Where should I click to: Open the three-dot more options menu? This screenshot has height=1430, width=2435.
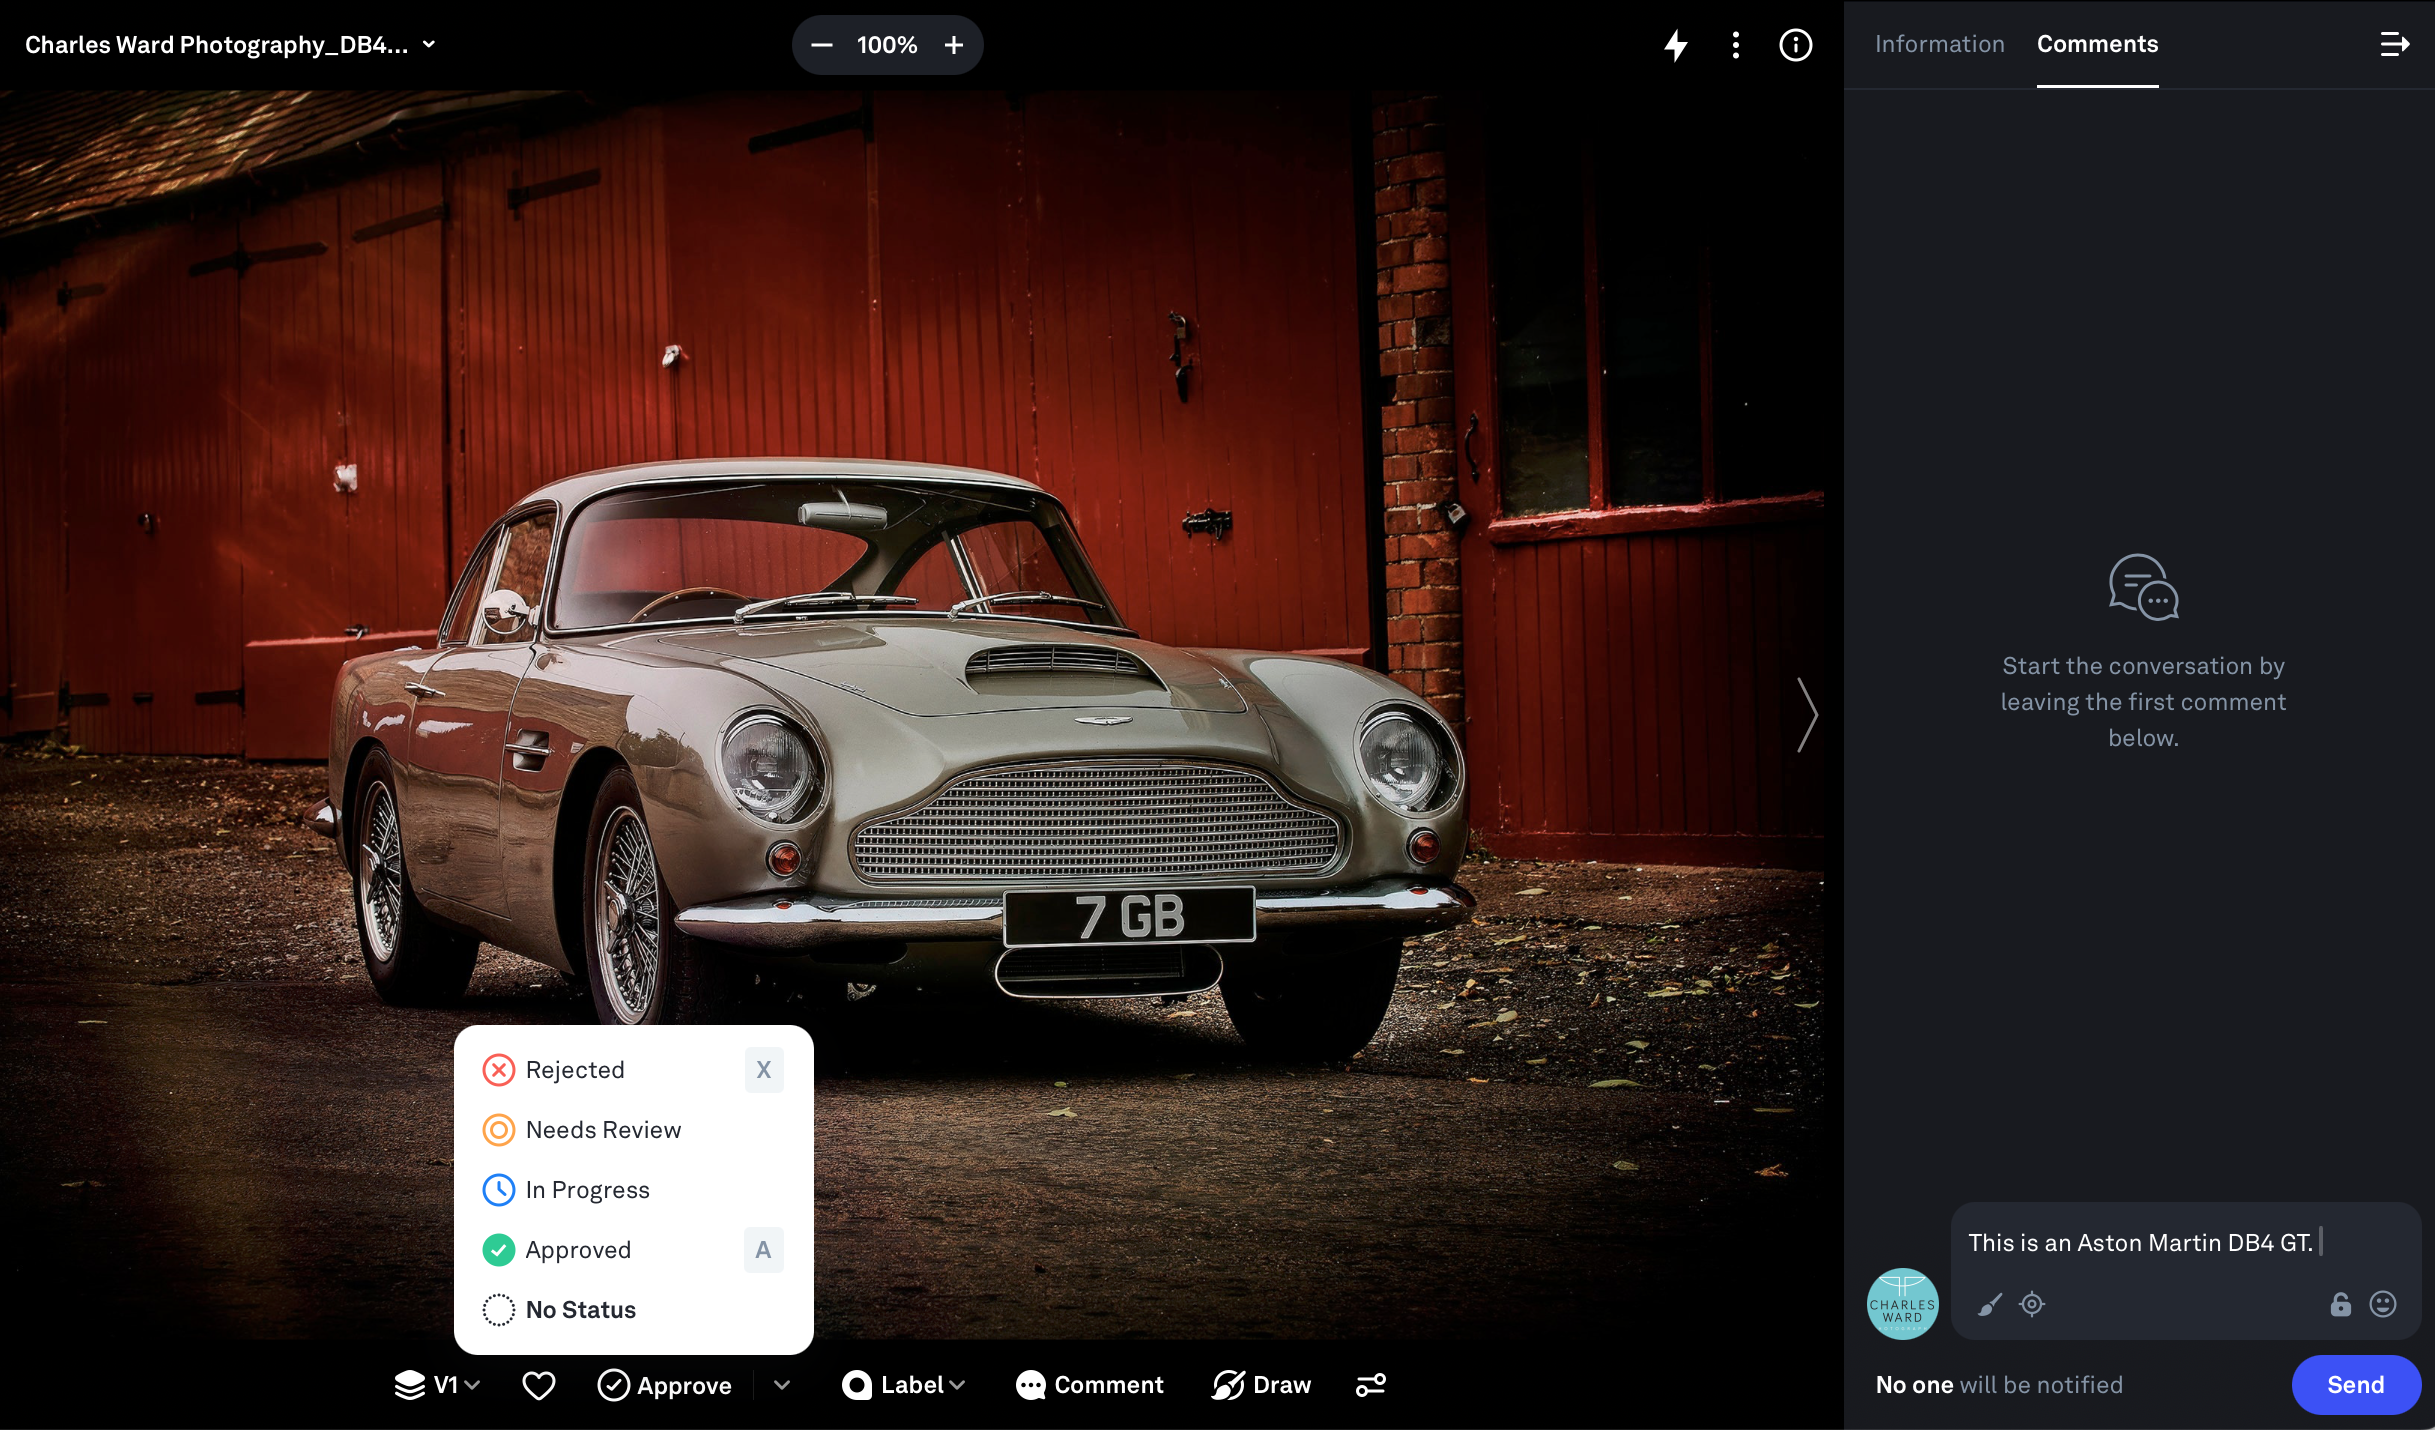[x=1736, y=45]
